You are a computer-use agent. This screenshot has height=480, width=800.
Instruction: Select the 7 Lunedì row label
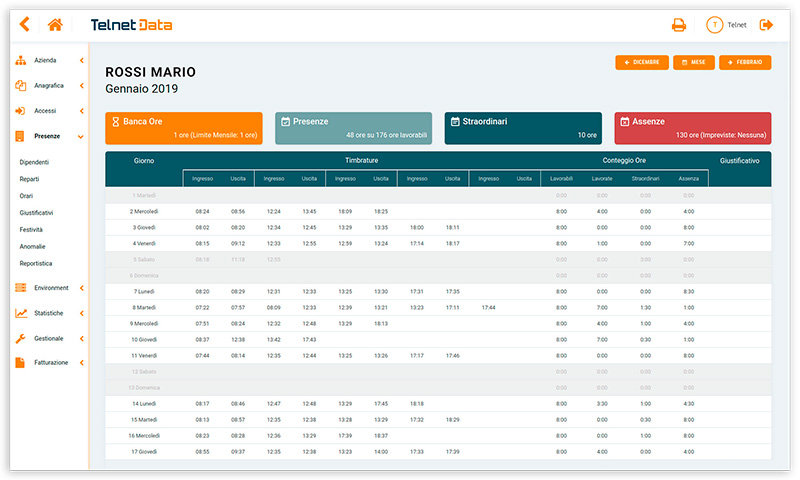[144, 291]
